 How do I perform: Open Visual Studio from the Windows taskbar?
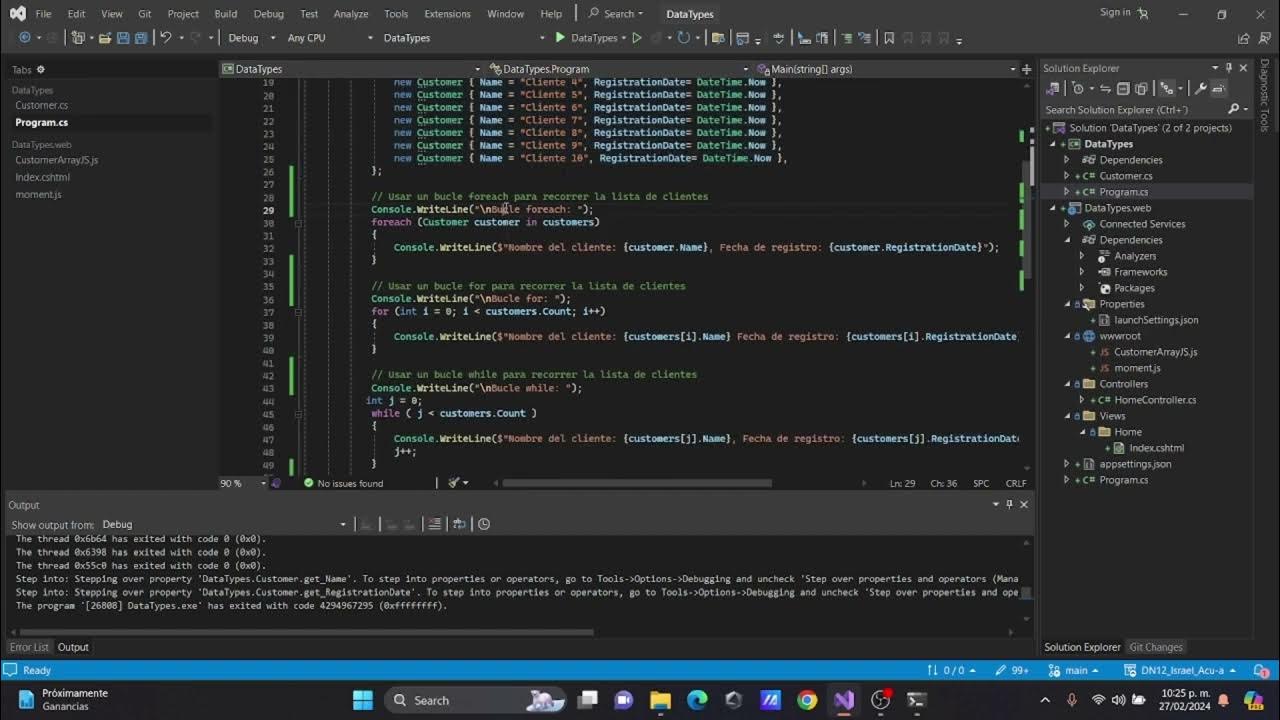[844, 700]
